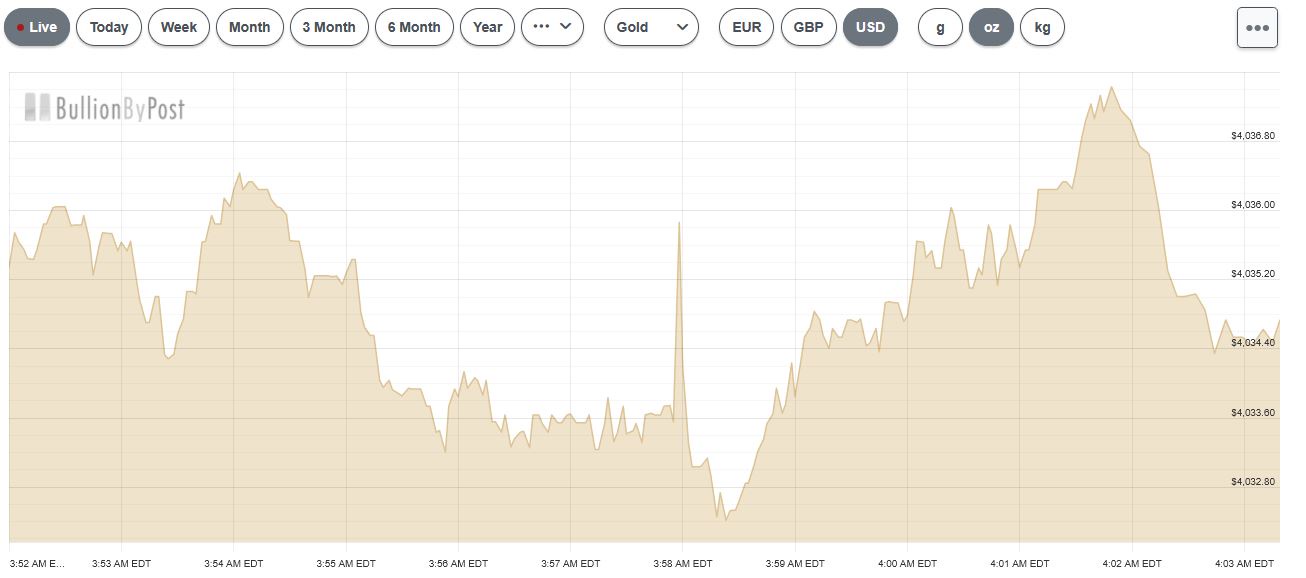Open the three-dot chart options menu

1257,28
